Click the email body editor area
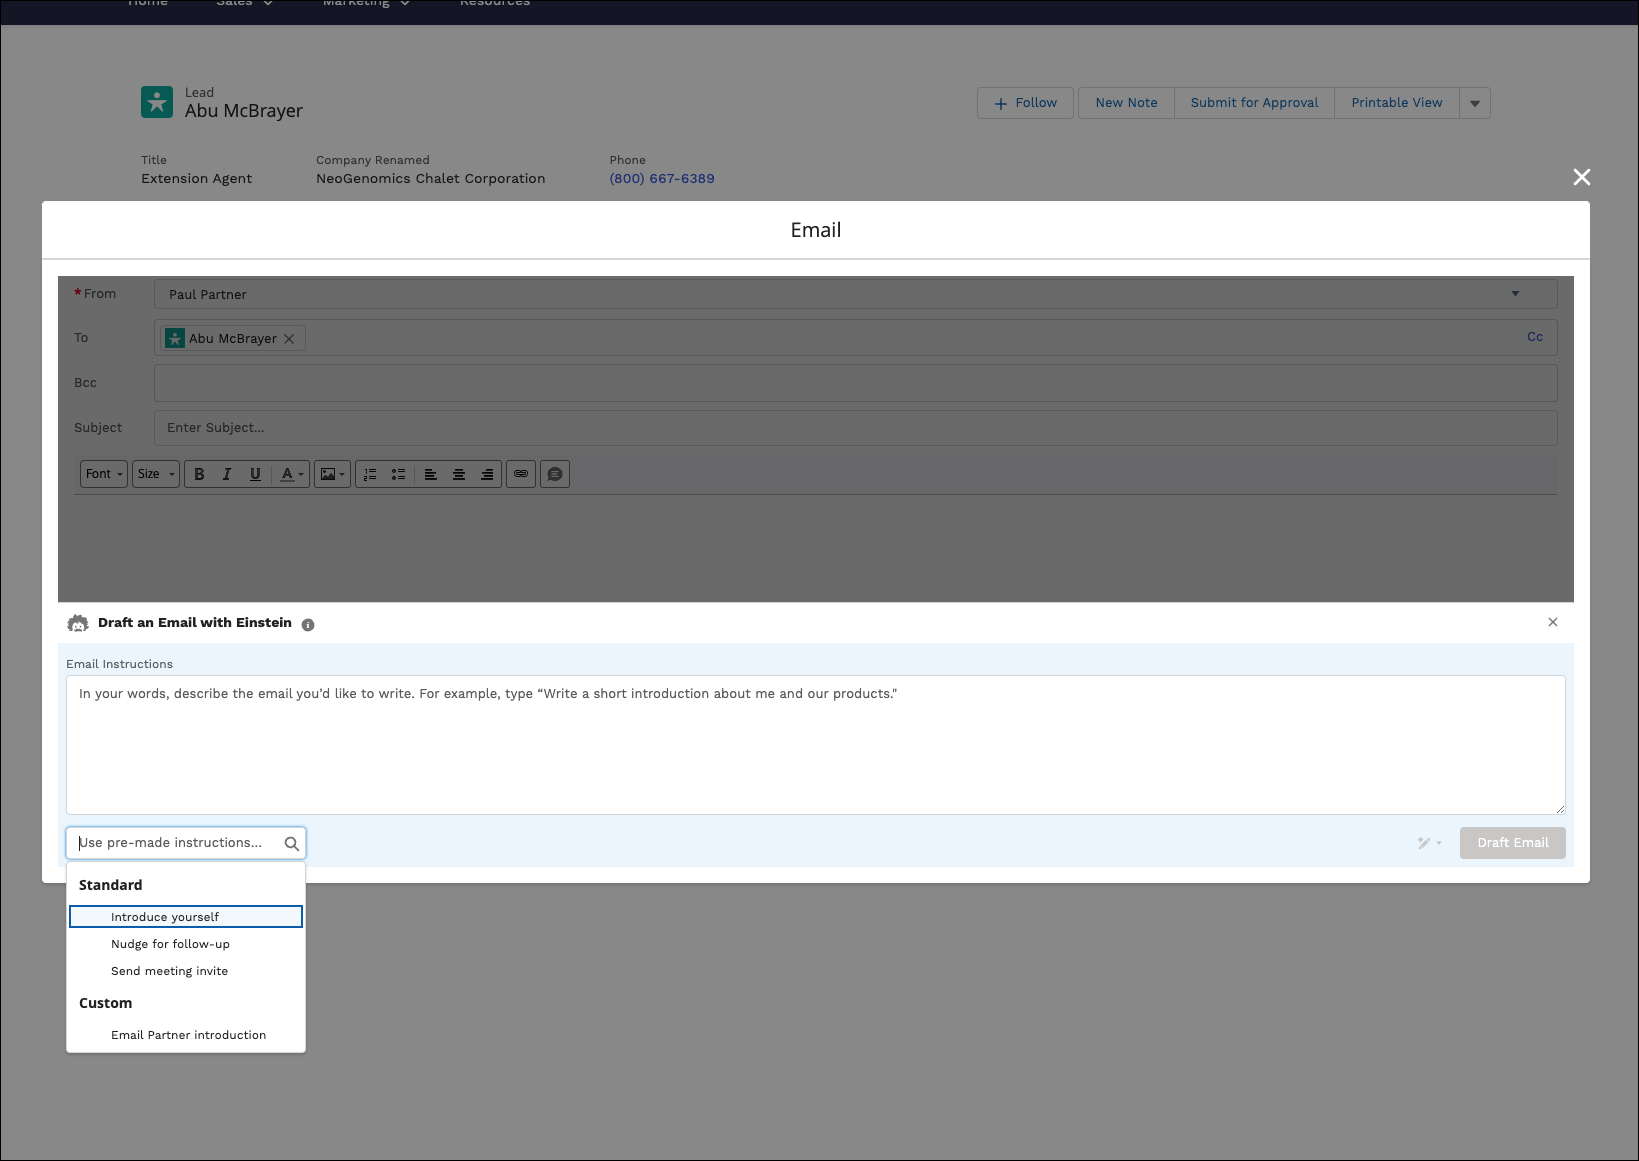This screenshot has width=1639, height=1161. 816,548
